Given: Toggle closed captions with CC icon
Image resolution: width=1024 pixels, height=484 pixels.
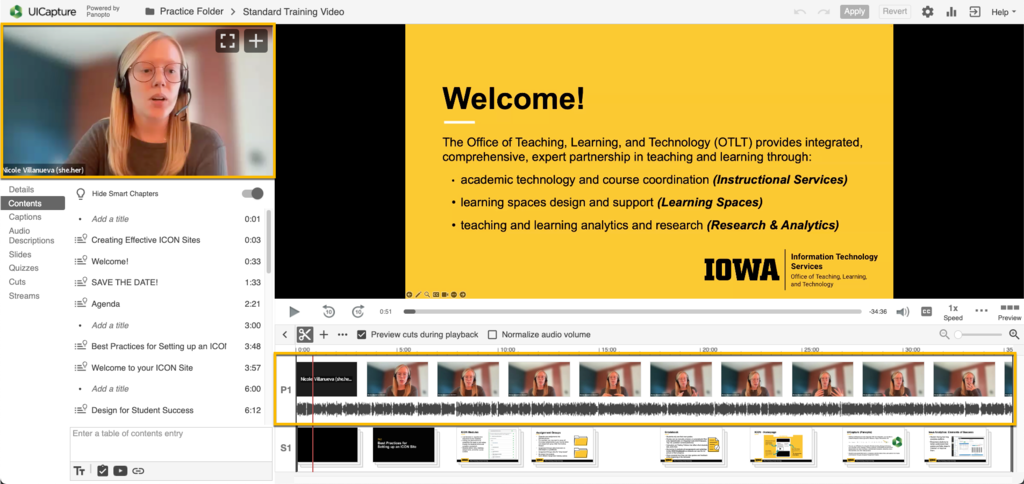Looking at the screenshot, I should point(926,312).
